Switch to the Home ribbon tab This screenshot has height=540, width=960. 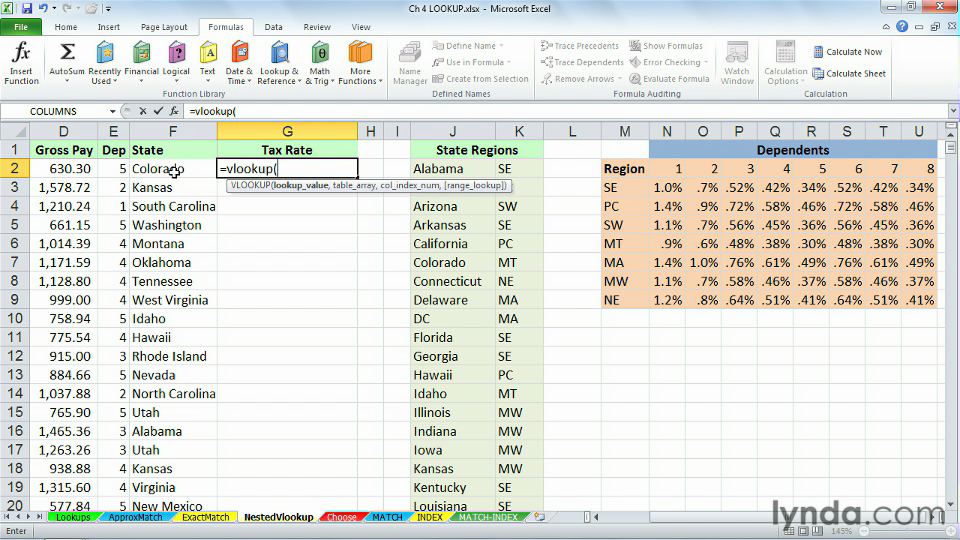coord(66,27)
